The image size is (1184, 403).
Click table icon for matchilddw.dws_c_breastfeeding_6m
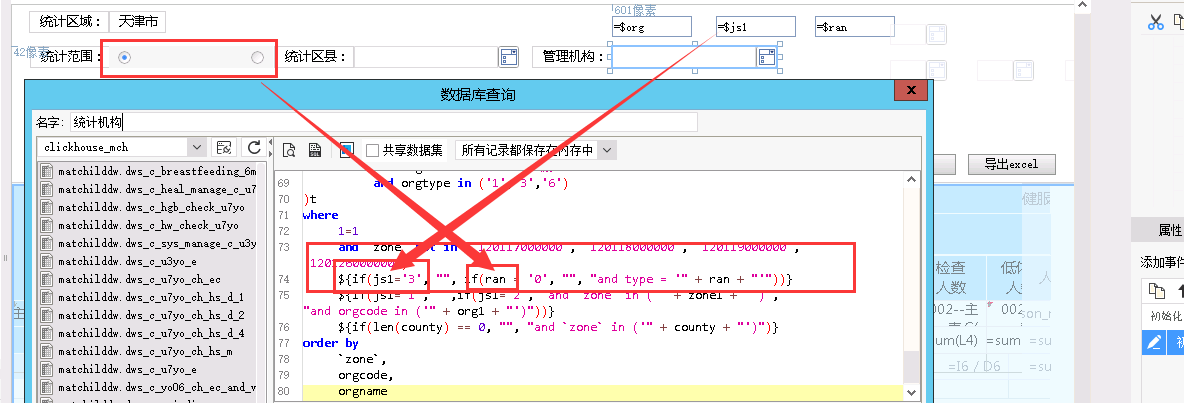[x=46, y=171]
